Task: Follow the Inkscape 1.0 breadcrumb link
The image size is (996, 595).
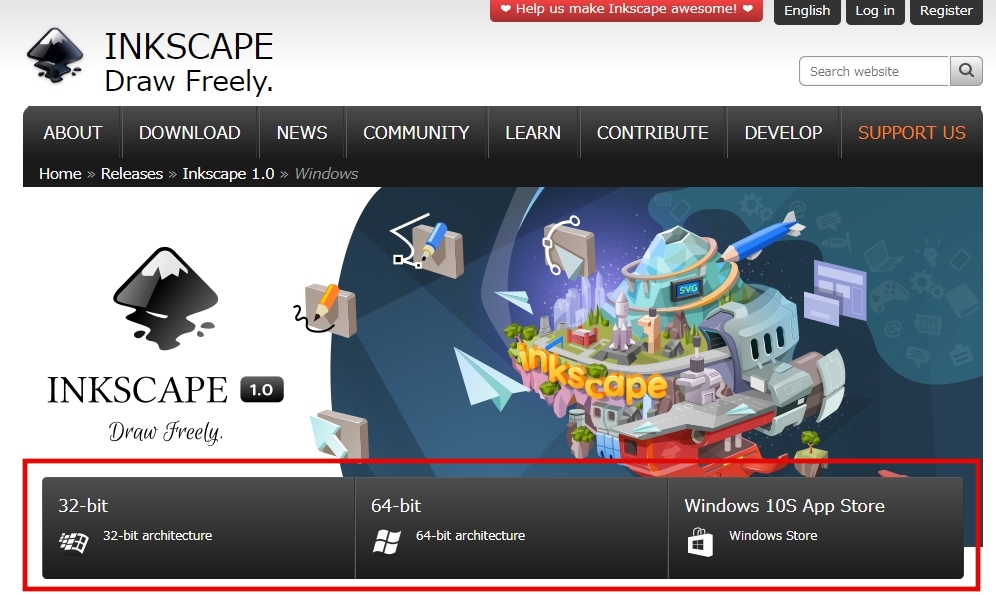Action: click(x=228, y=173)
